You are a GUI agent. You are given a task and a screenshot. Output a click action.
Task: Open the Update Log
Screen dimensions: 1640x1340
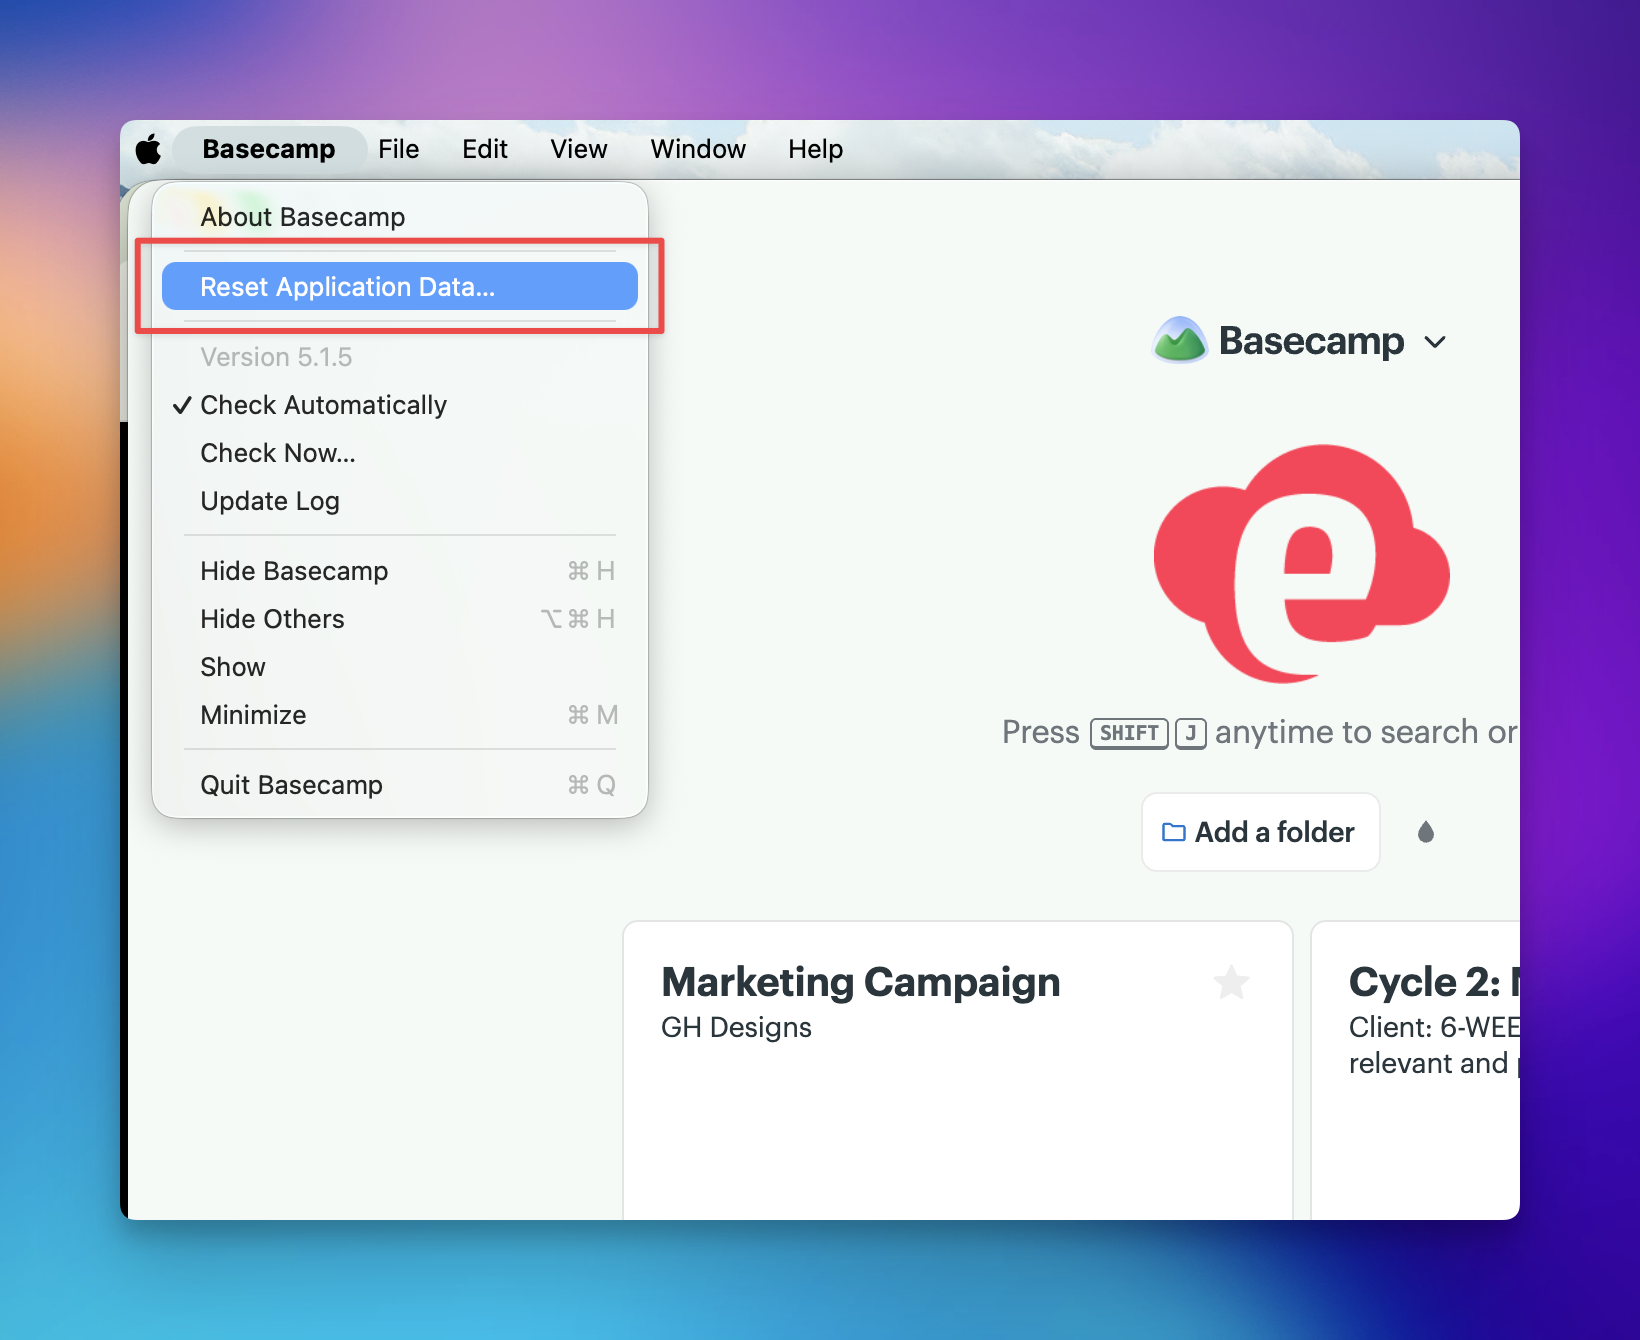tap(400, 501)
